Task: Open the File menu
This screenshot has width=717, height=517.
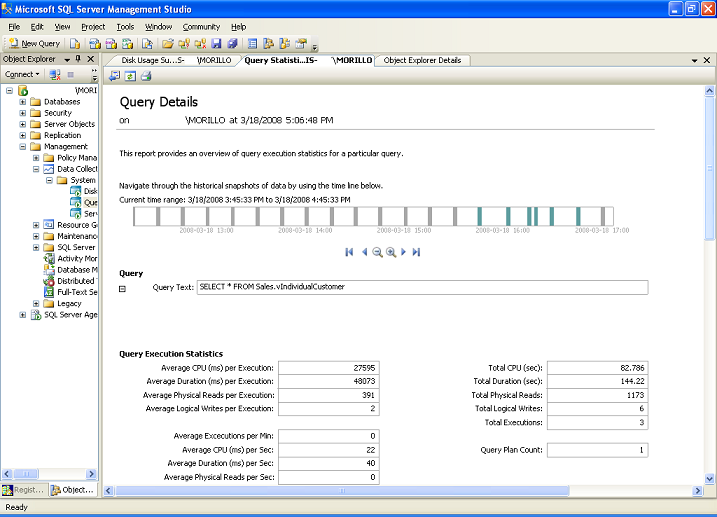Action: pyautogui.click(x=14, y=27)
